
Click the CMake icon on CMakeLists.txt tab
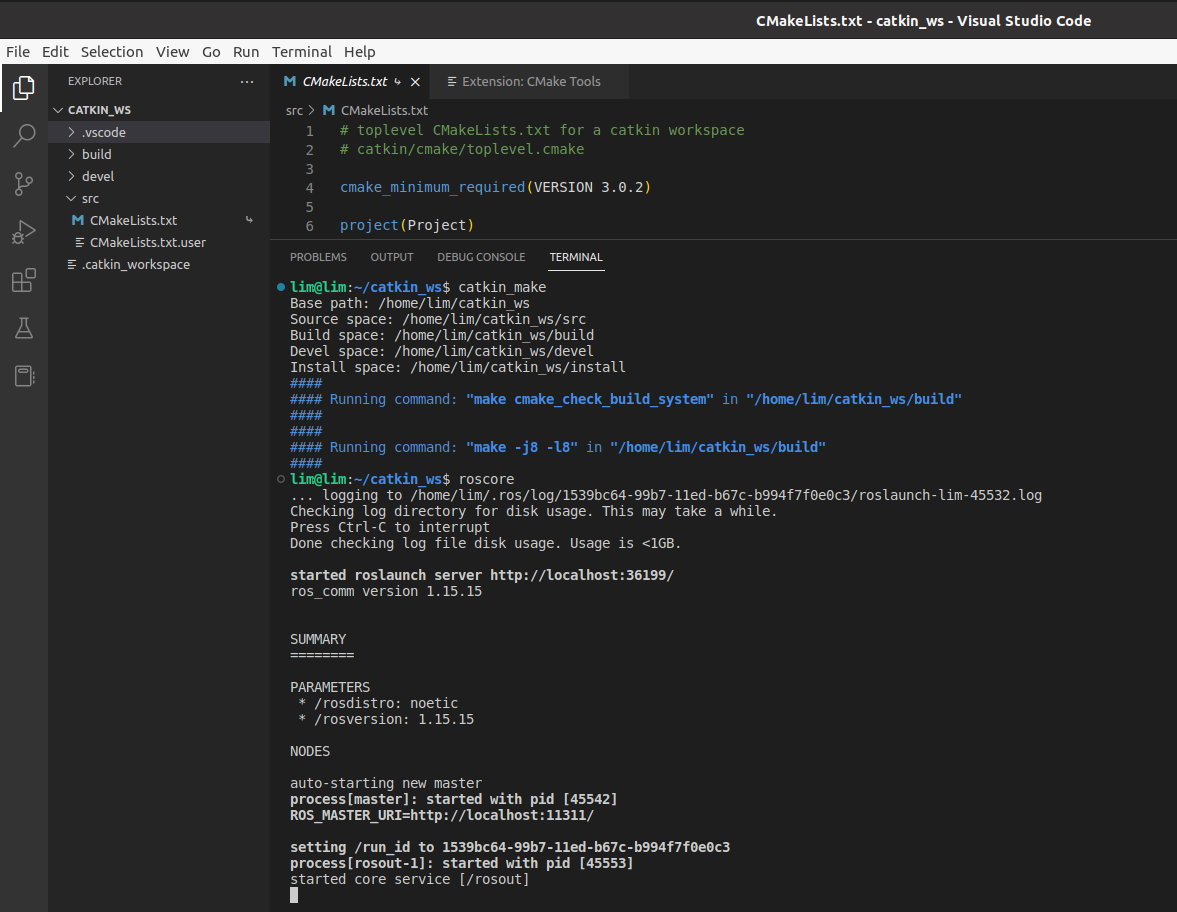point(290,81)
